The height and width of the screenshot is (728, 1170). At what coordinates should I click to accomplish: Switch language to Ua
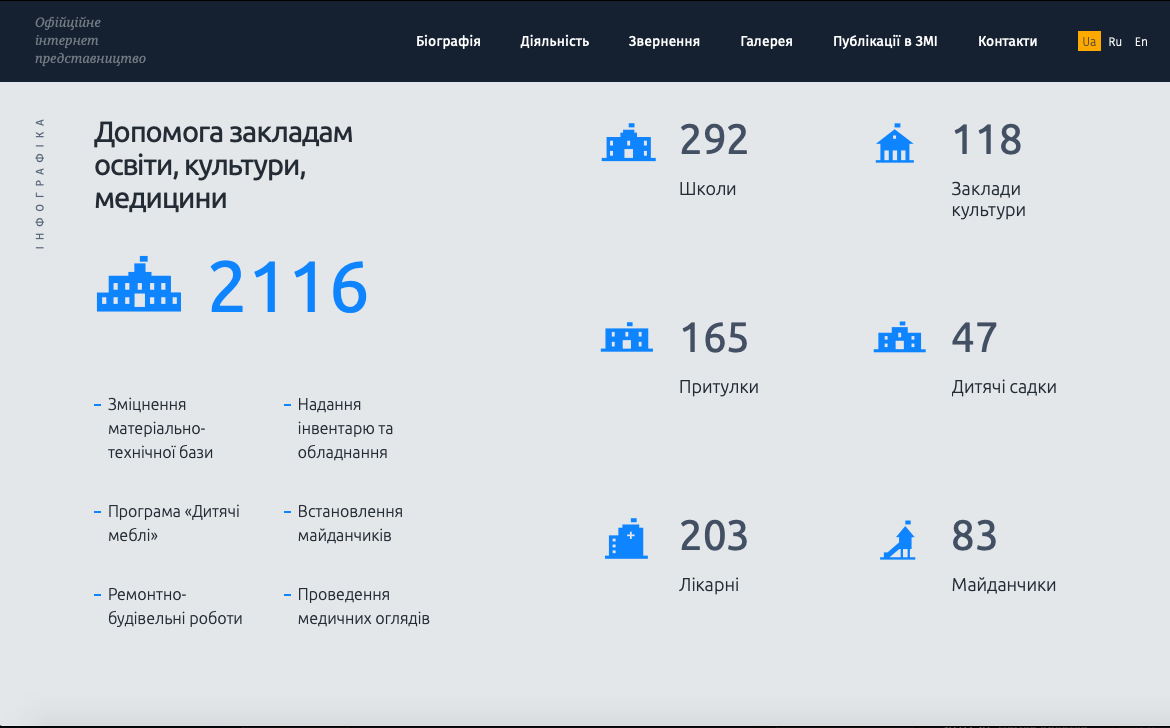coord(1089,42)
